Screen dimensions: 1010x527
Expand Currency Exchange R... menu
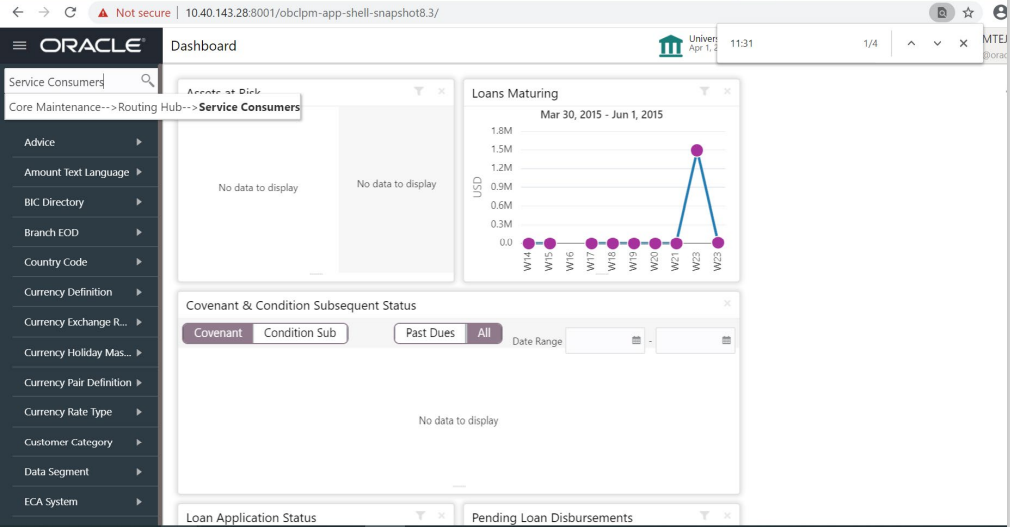pos(84,322)
